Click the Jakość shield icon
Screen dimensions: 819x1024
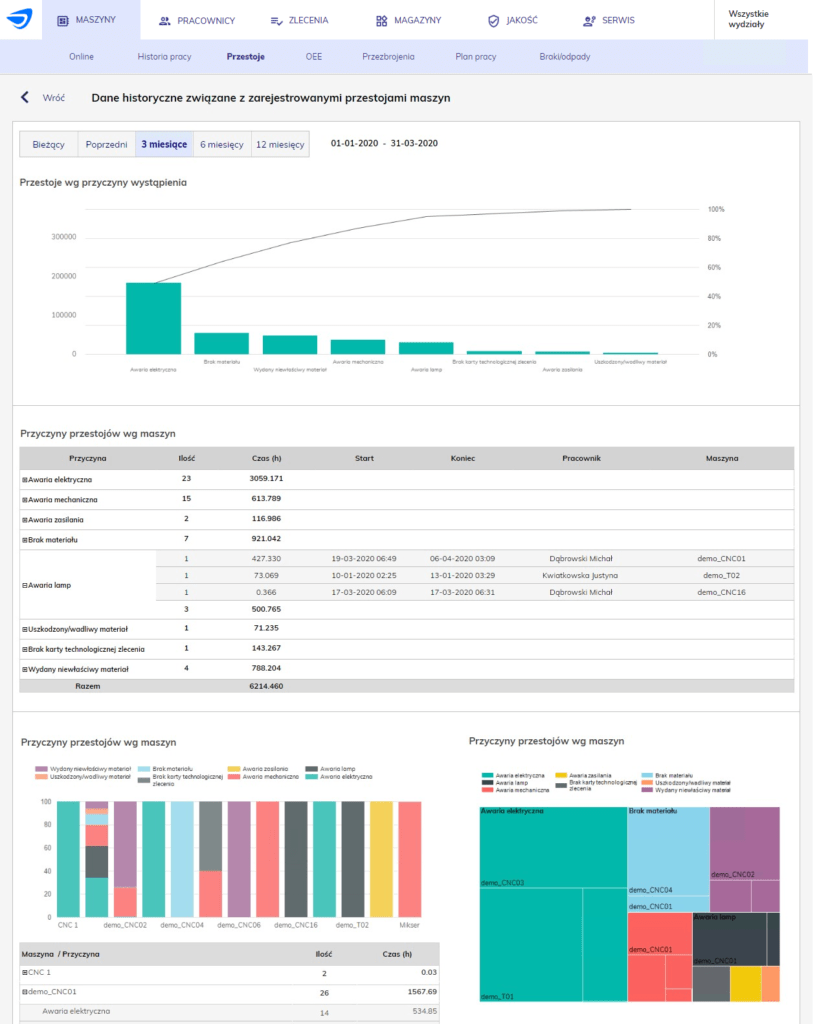tap(493, 20)
